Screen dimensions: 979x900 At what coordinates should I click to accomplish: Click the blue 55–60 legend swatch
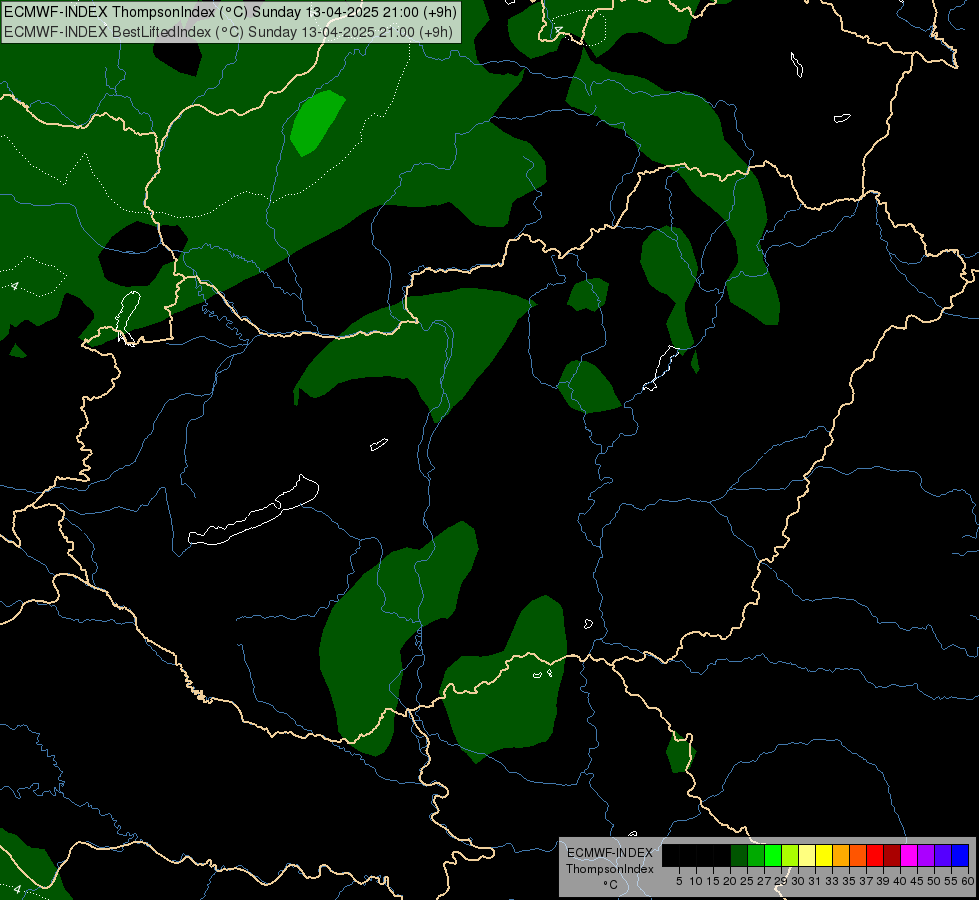click(x=960, y=855)
